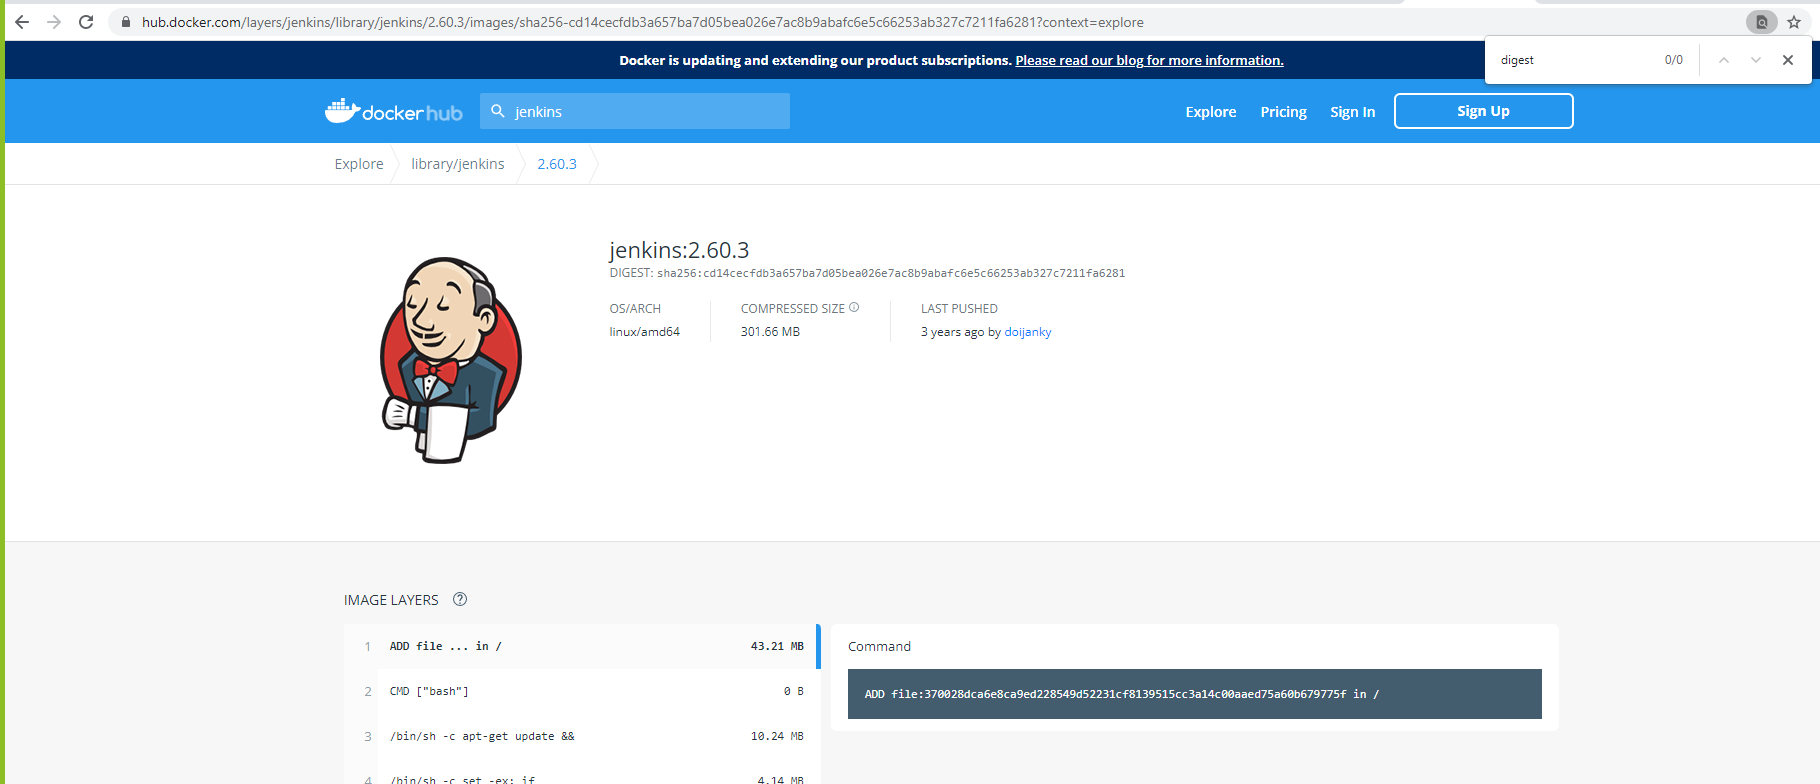The height and width of the screenshot is (784, 1820).
Task: Click the 2.60.3 breadcrumb
Action: pyautogui.click(x=557, y=164)
